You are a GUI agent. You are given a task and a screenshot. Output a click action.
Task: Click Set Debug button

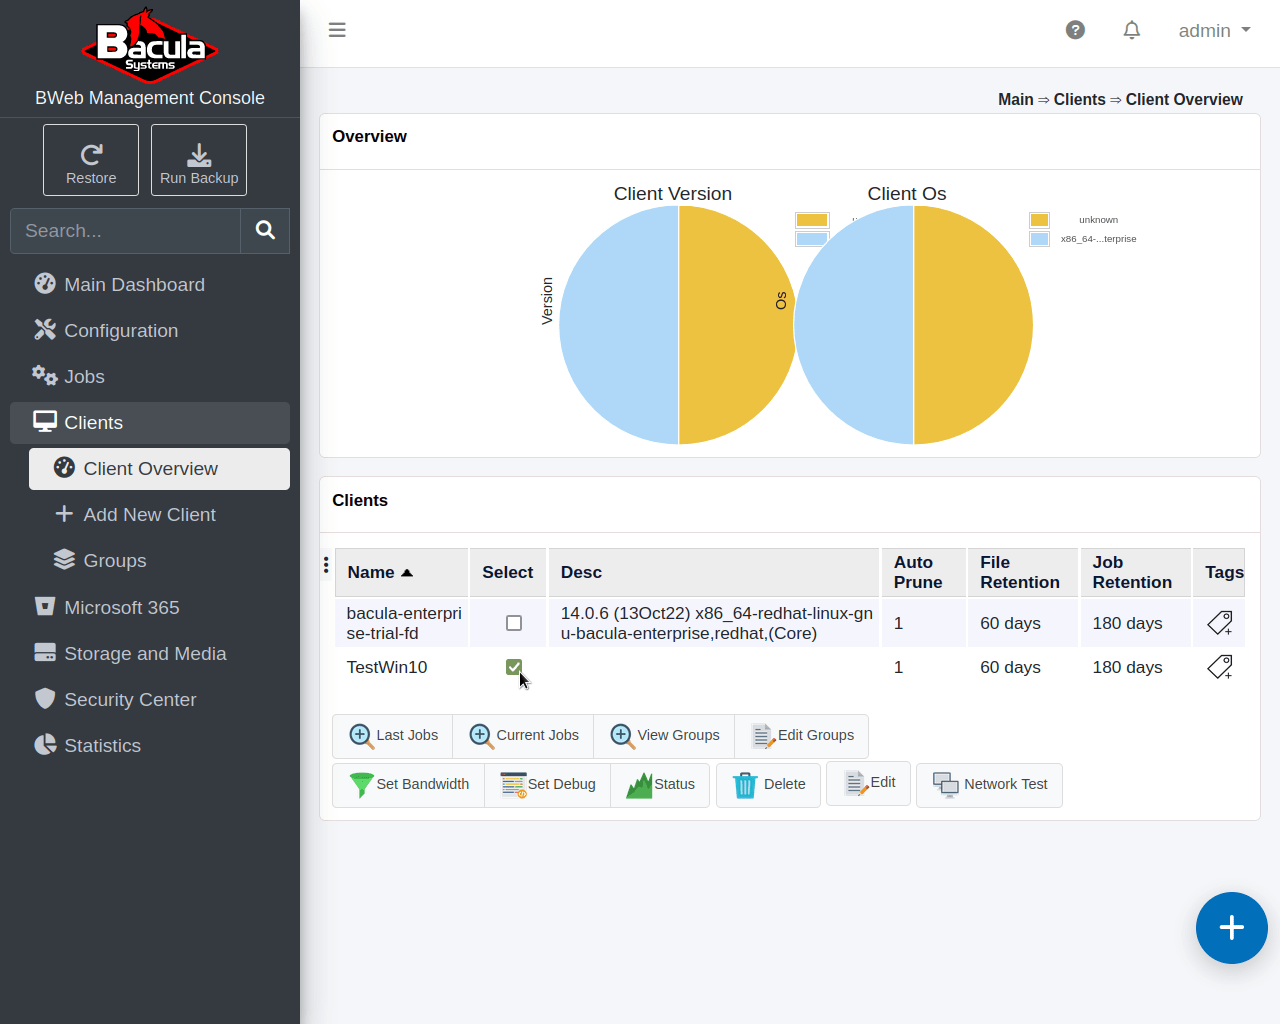tap(548, 785)
